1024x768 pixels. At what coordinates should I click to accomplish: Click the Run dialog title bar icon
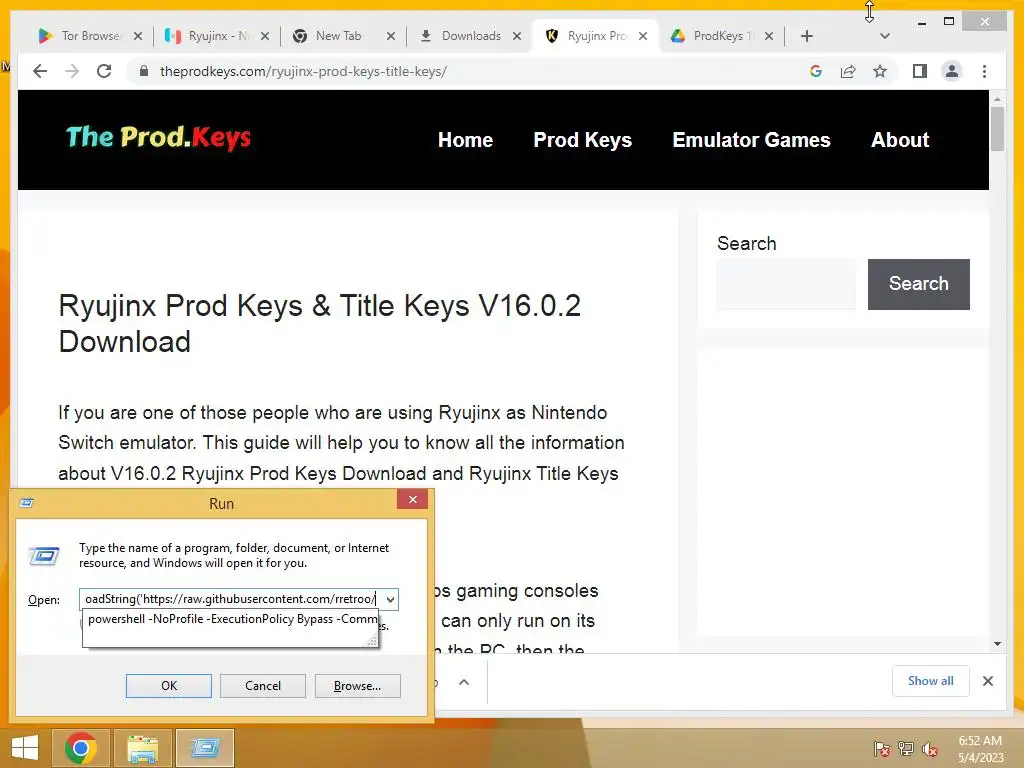(x=27, y=503)
